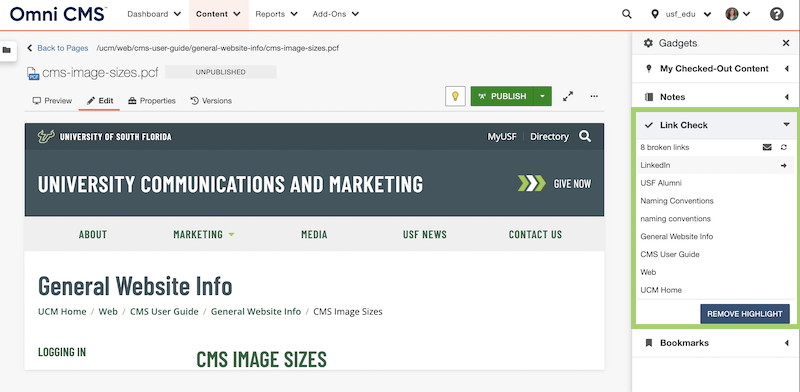
Task: Click the green Publish button
Action: coord(502,96)
